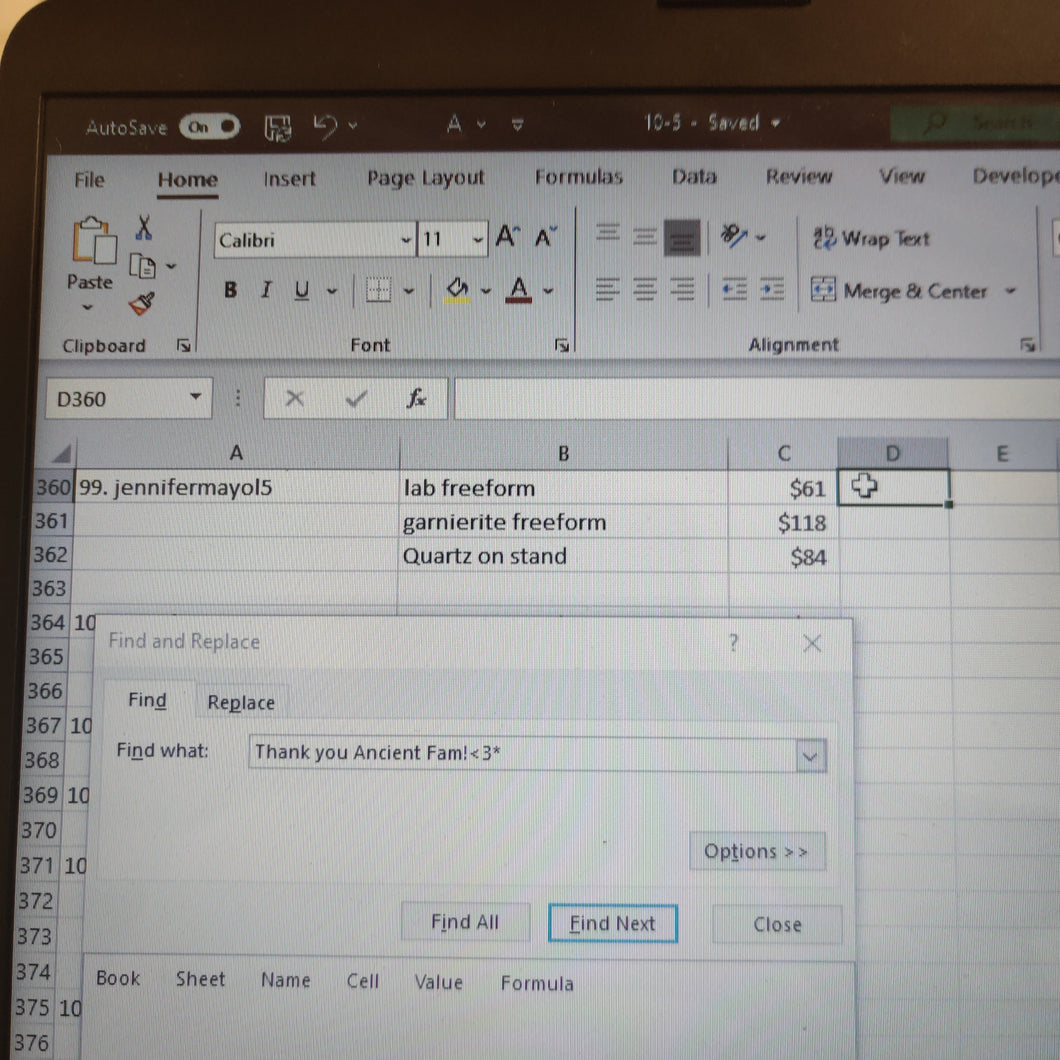Click into the formula bar
The width and height of the screenshot is (1060, 1060).
point(756,398)
